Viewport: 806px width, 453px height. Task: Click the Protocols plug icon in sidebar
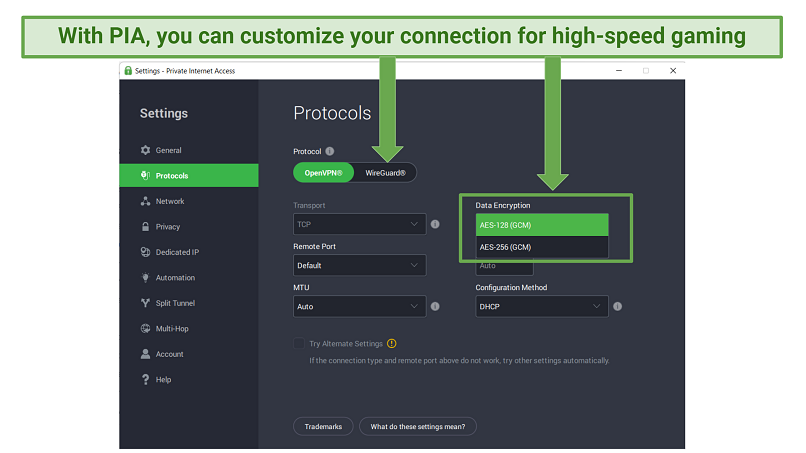coord(145,175)
